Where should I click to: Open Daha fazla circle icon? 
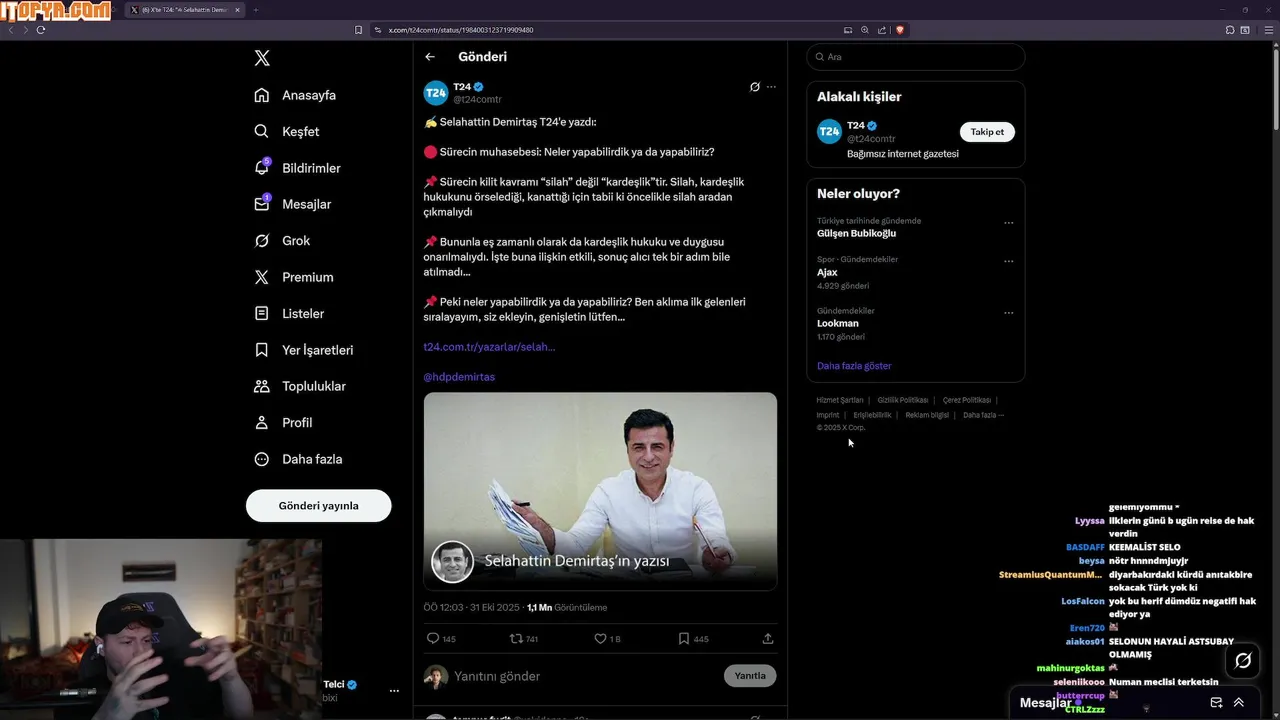[x=262, y=459]
